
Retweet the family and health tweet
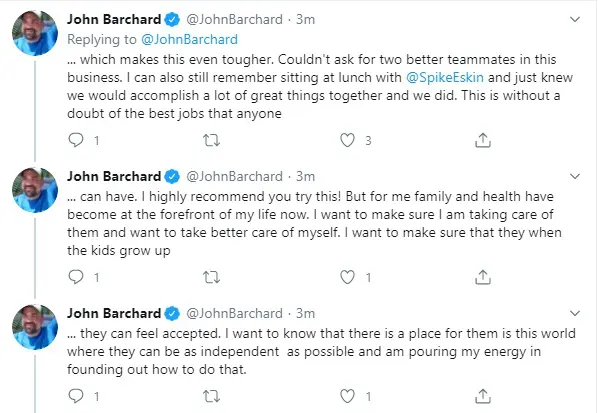tap(211, 277)
